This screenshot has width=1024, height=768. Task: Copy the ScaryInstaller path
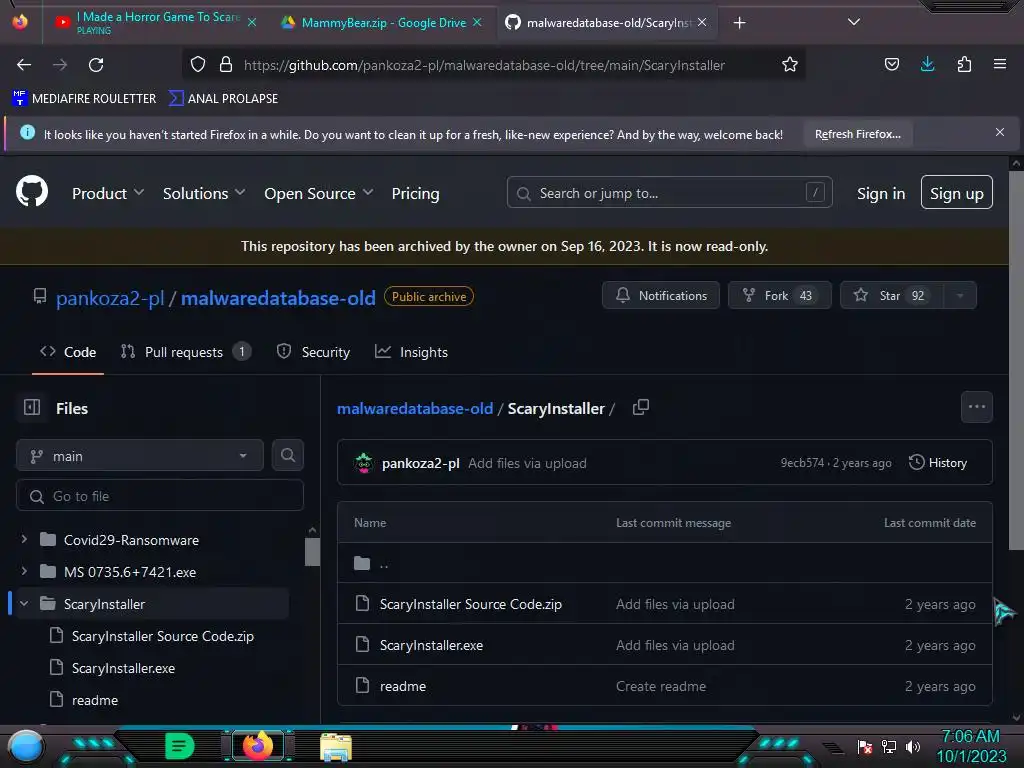point(641,408)
